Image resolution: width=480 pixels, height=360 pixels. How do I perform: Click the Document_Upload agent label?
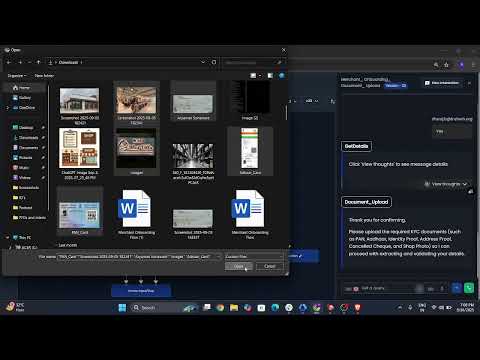point(366,202)
